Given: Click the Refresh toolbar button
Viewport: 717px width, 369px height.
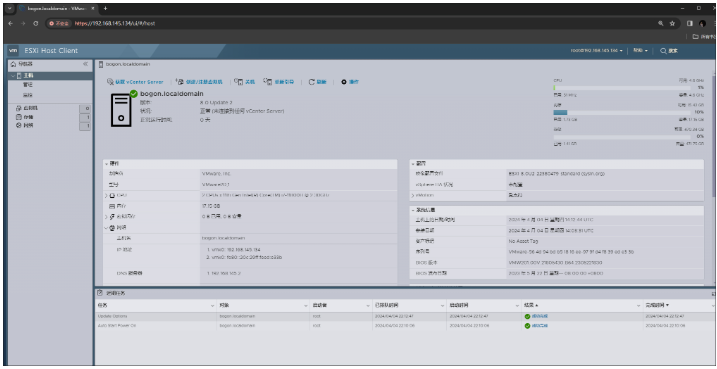Looking at the screenshot, I should [x=317, y=82].
